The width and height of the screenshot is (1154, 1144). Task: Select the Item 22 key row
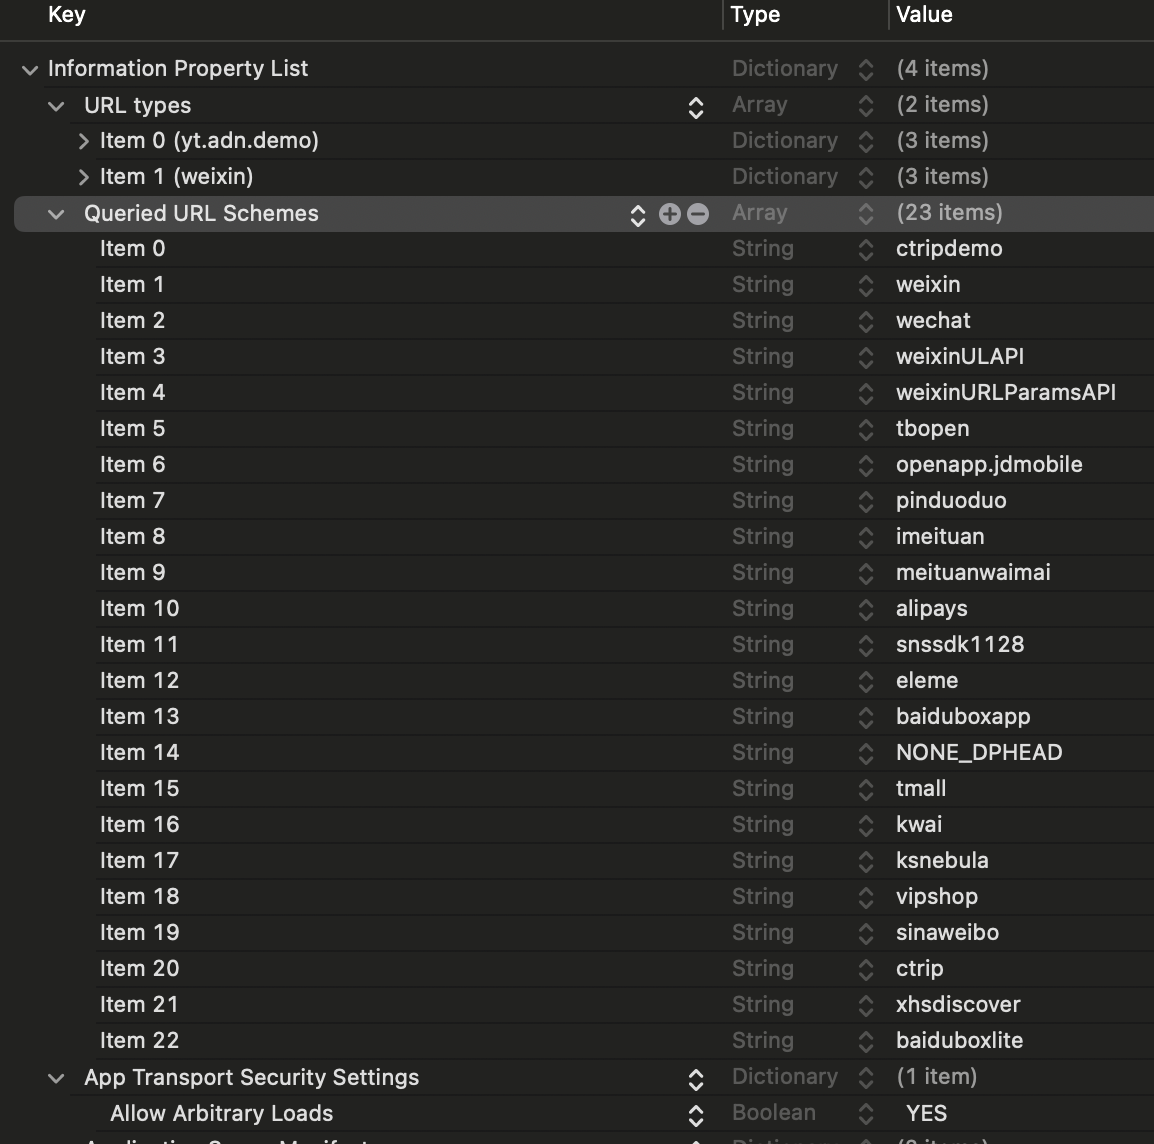139,1041
